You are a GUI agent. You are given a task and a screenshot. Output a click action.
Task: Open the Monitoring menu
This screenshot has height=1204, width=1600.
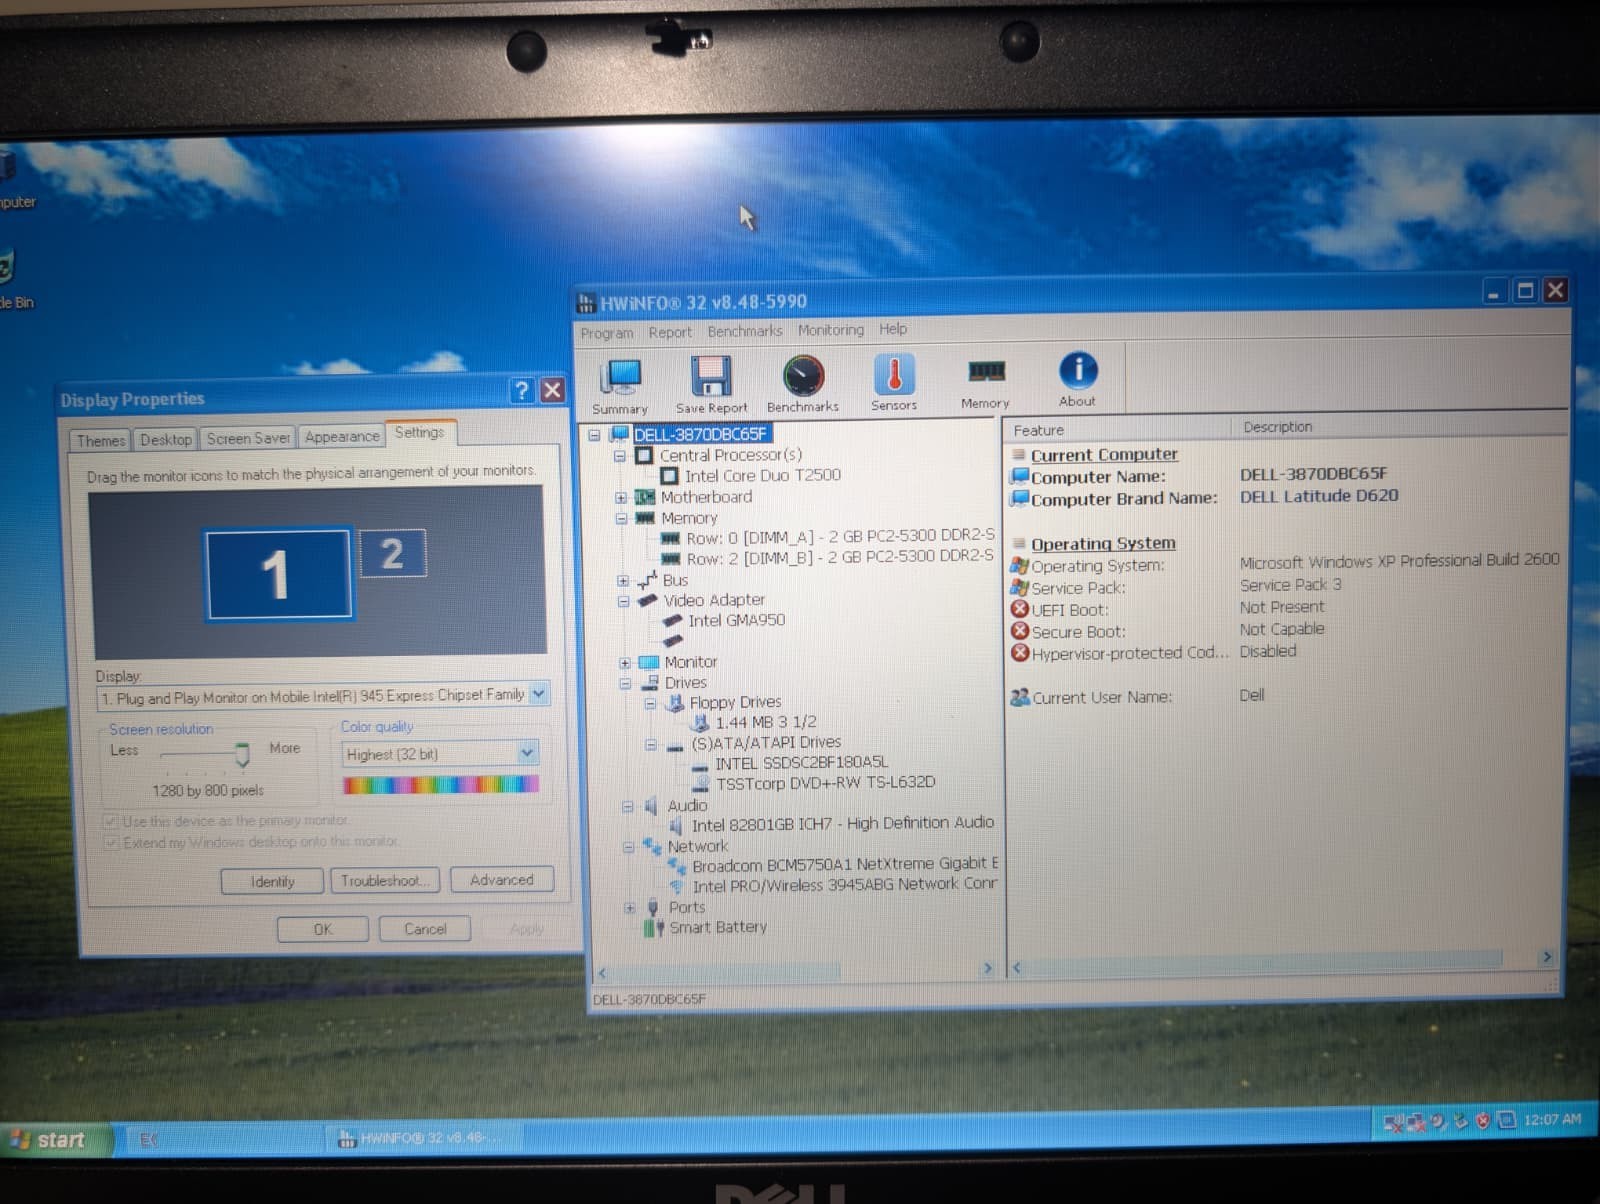point(831,330)
